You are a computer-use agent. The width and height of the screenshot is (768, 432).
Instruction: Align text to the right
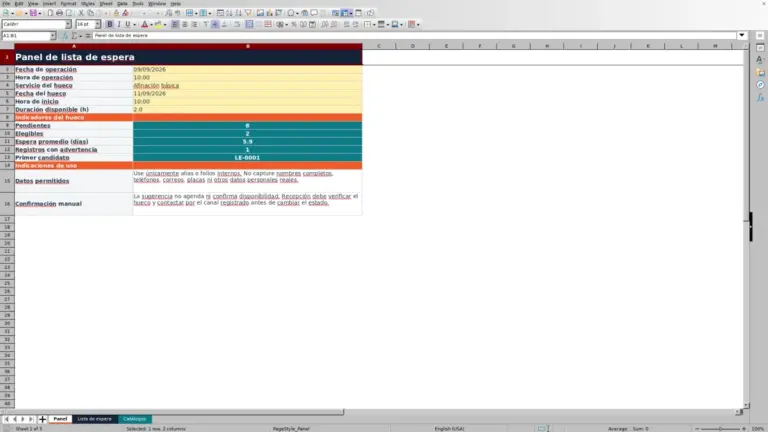tap(194, 24)
